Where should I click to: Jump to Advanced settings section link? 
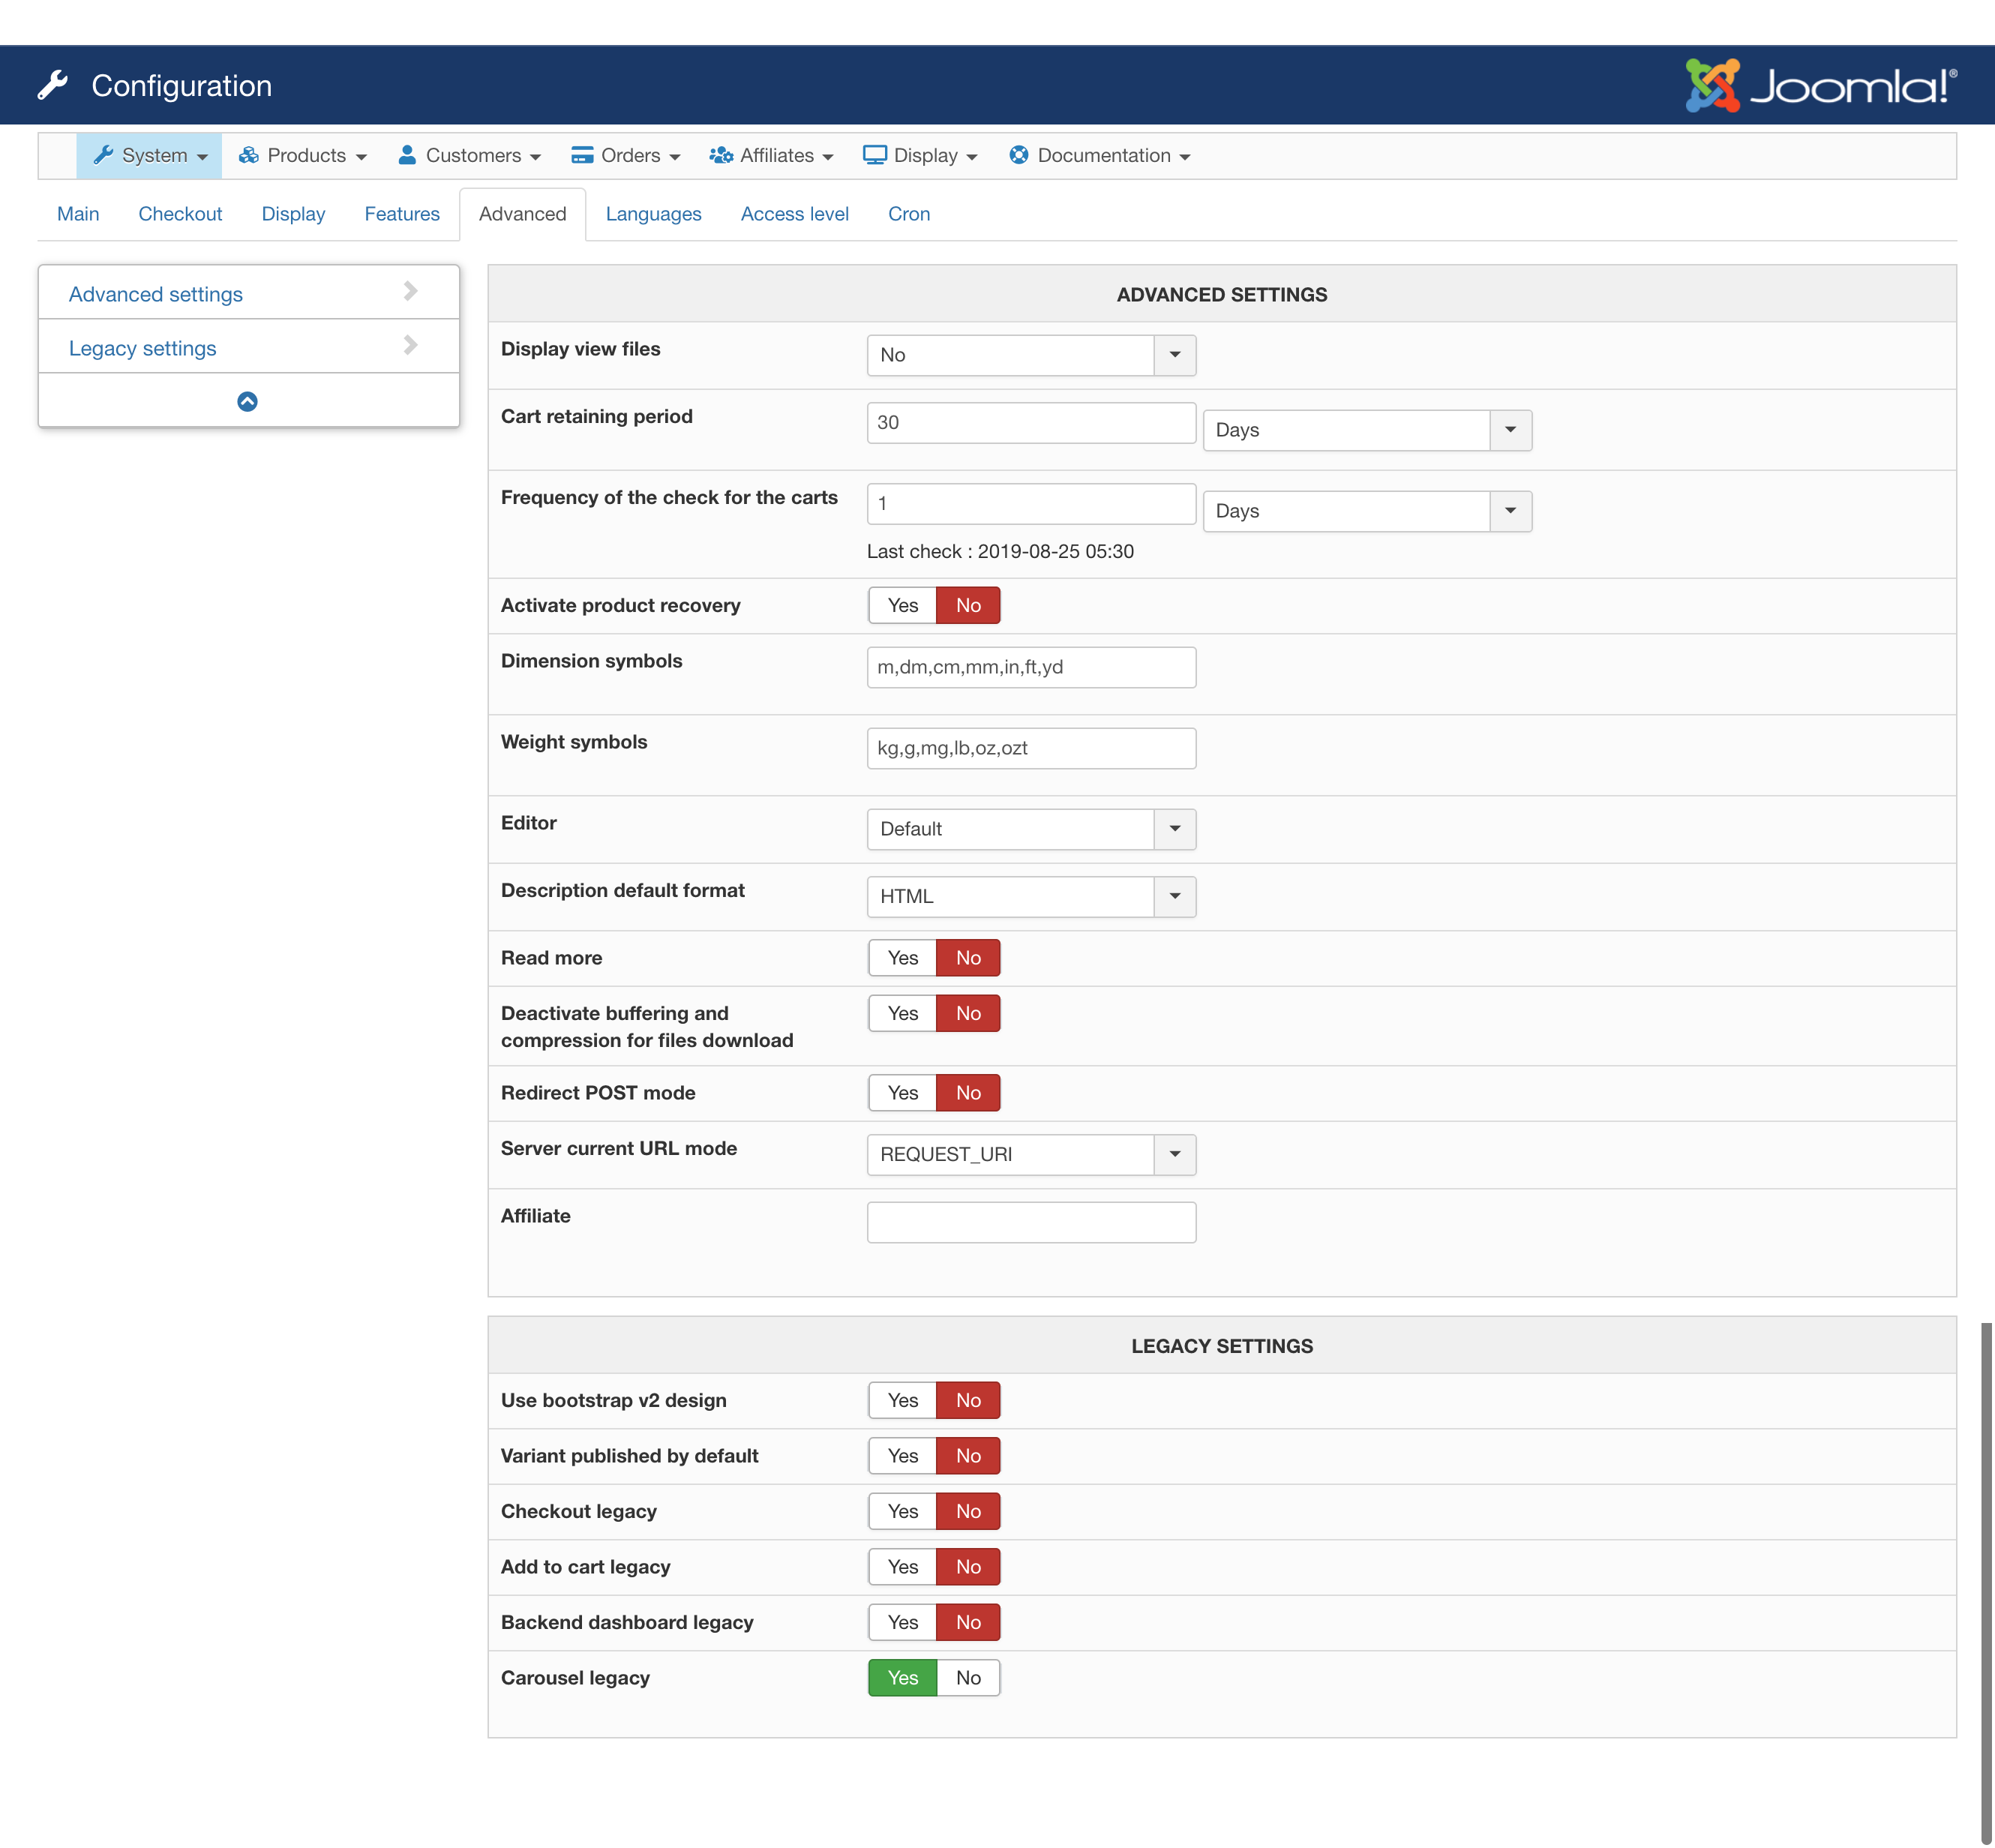156,294
